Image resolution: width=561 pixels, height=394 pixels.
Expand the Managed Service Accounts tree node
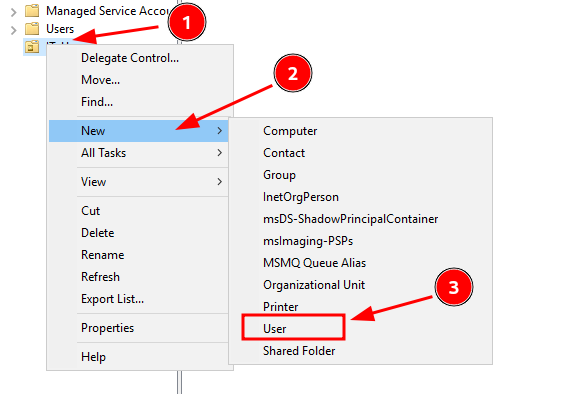click(x=13, y=12)
